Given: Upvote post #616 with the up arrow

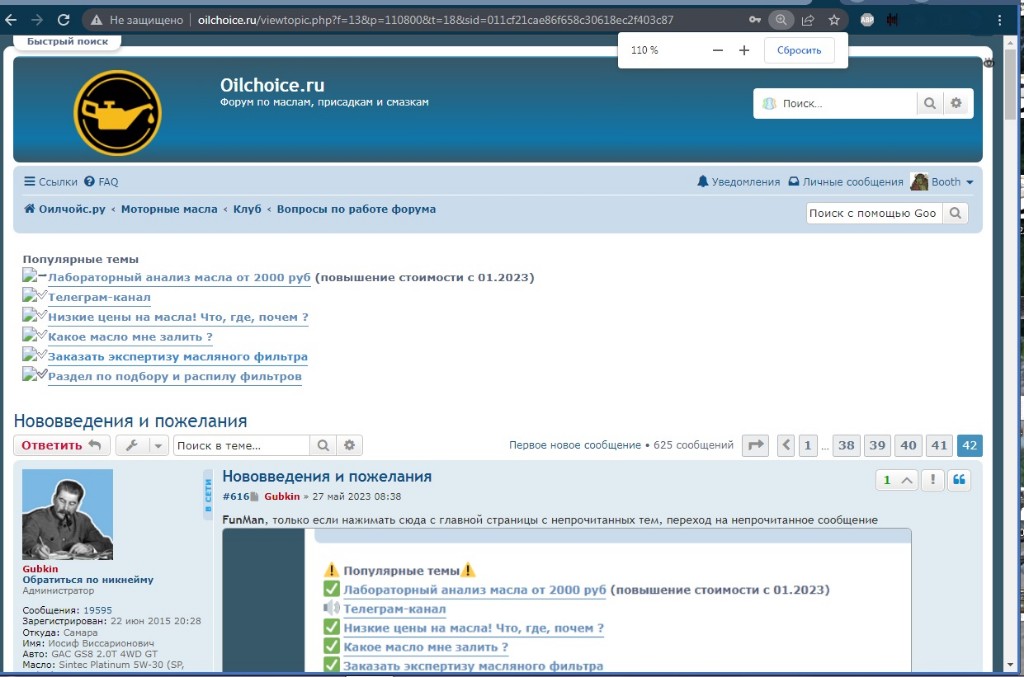Looking at the screenshot, I should point(907,480).
